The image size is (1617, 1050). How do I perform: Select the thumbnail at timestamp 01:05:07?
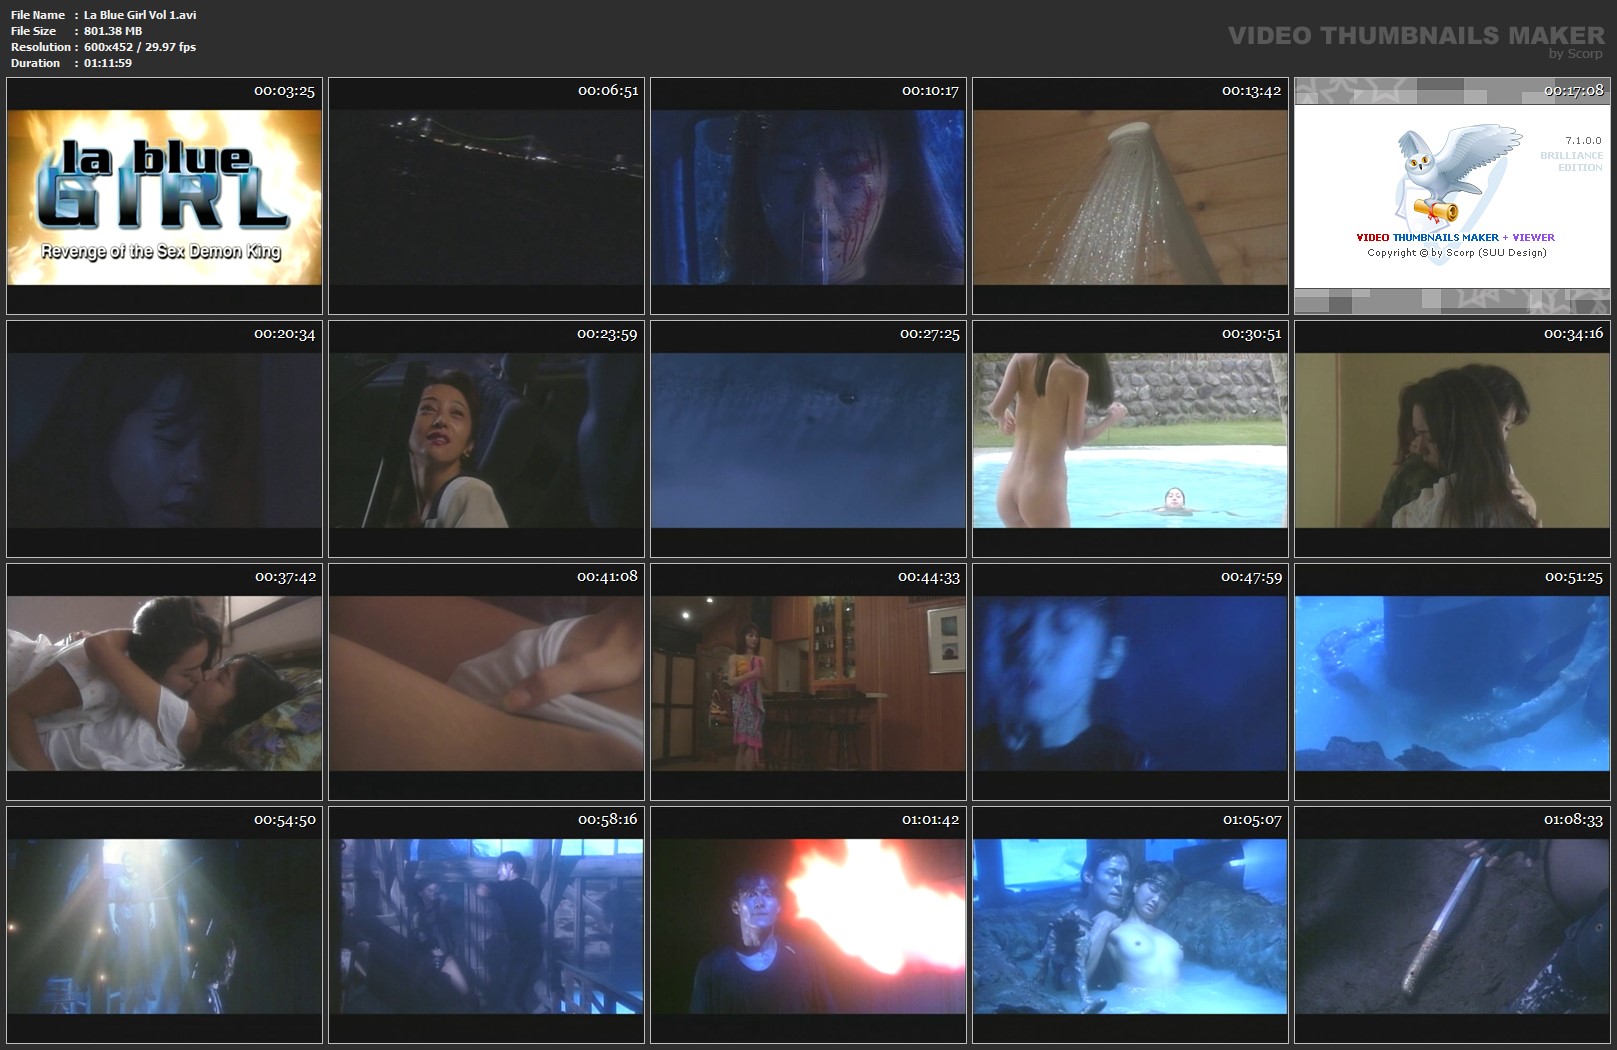[1130, 925]
